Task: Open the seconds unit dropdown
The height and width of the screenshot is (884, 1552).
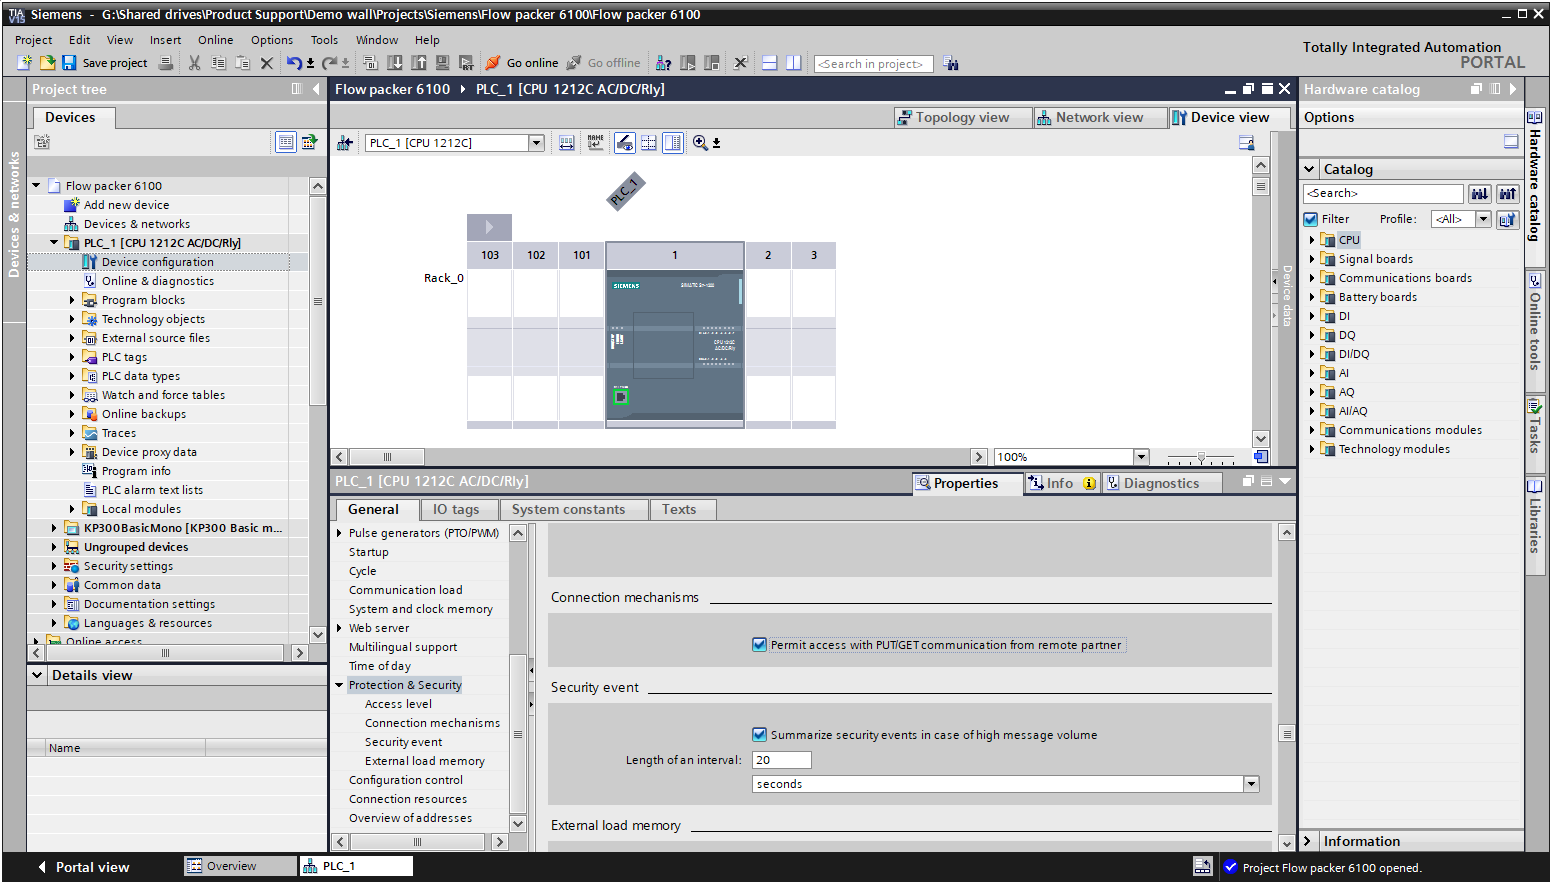Action: (1251, 784)
